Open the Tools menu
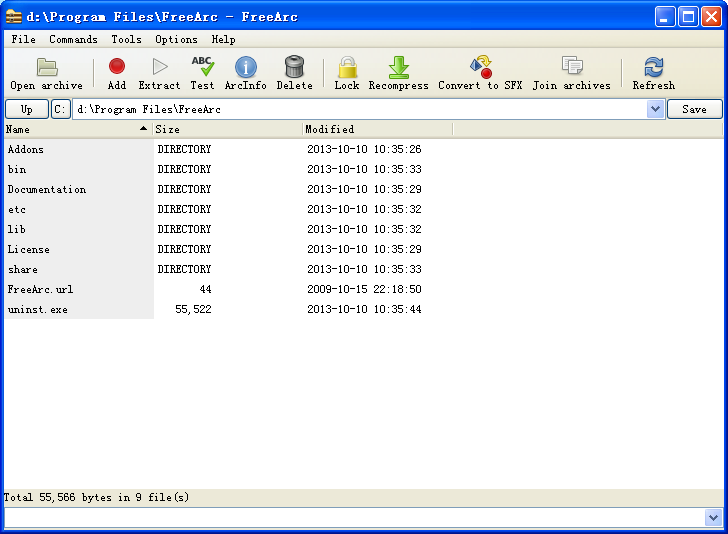The width and height of the screenshot is (728, 534). click(x=126, y=39)
